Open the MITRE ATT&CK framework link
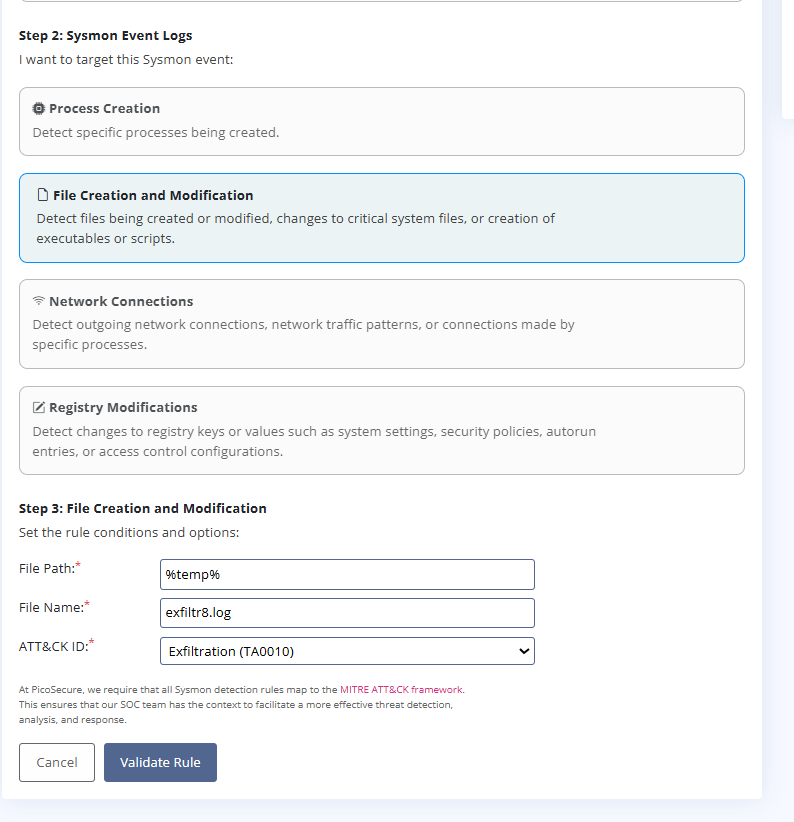 [x=401, y=690]
